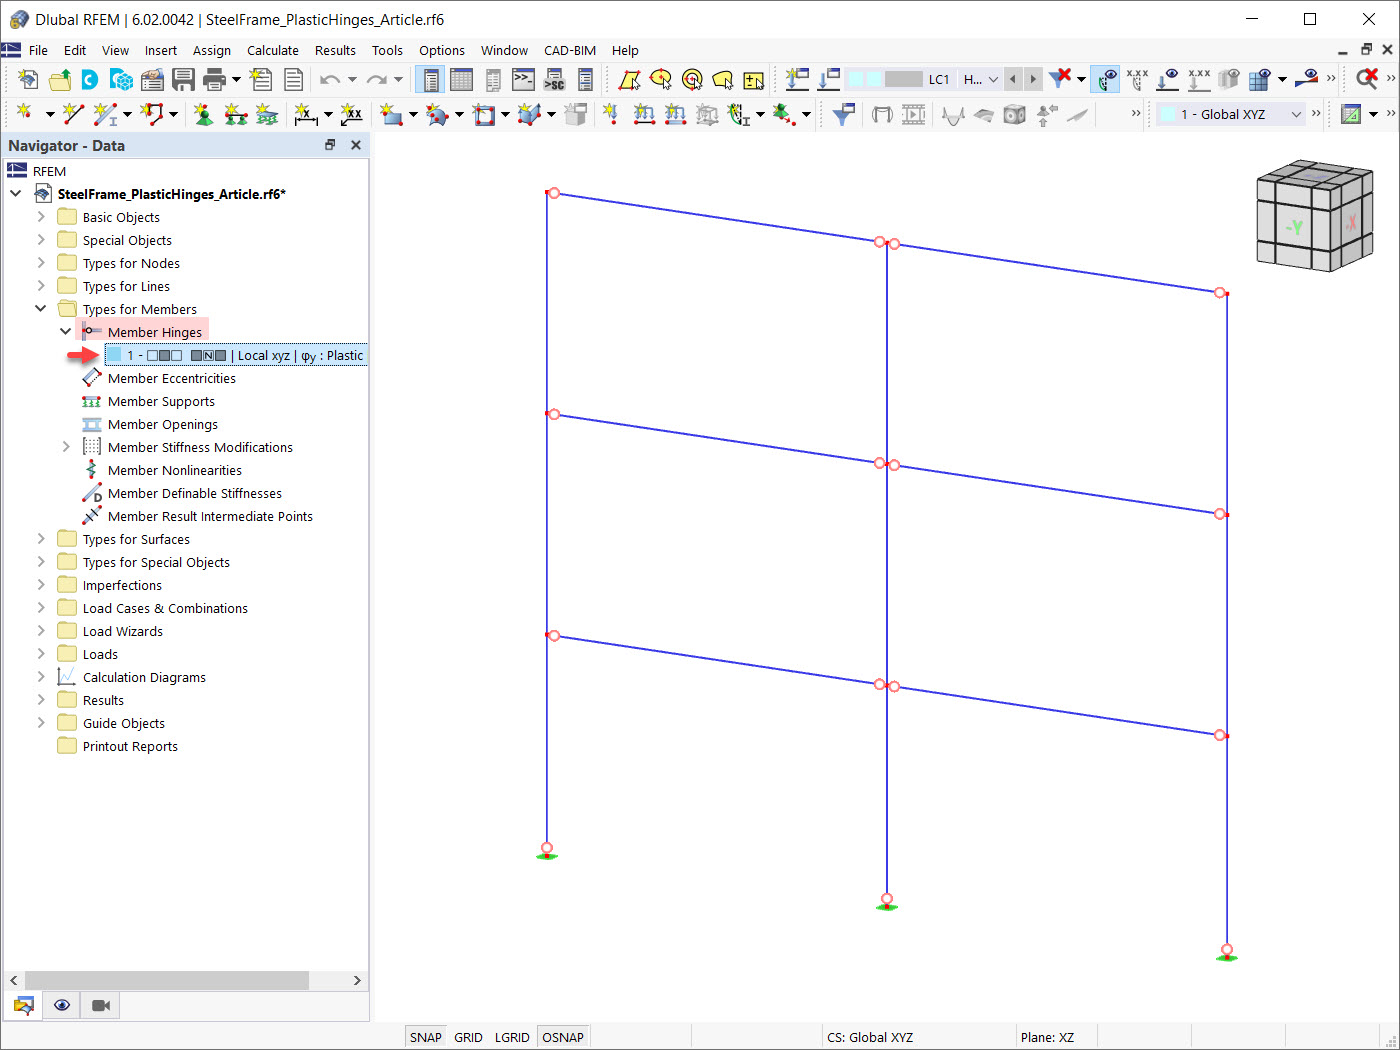Print the model via the Print icon

coord(214,79)
